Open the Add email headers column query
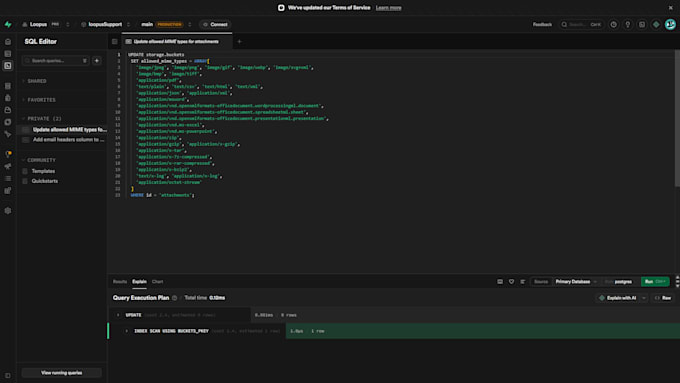The image size is (680, 383). click(63, 140)
